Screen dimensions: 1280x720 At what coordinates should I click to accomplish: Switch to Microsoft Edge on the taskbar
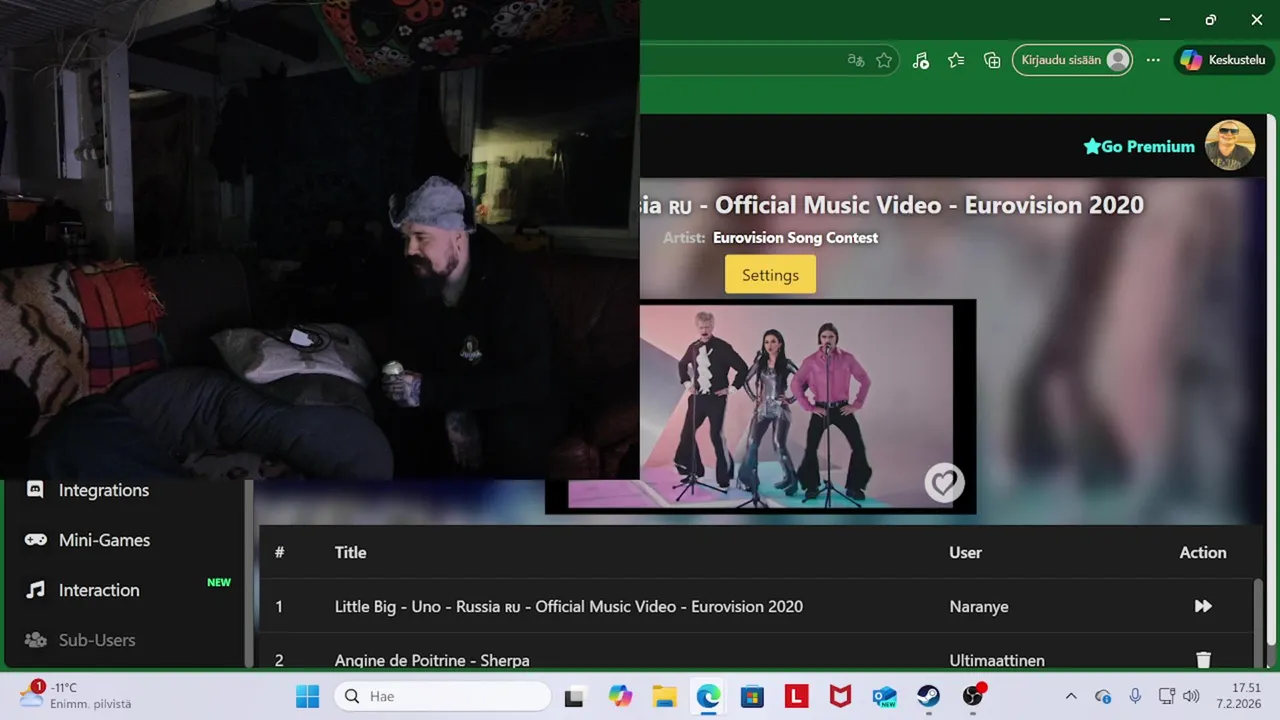pos(708,696)
